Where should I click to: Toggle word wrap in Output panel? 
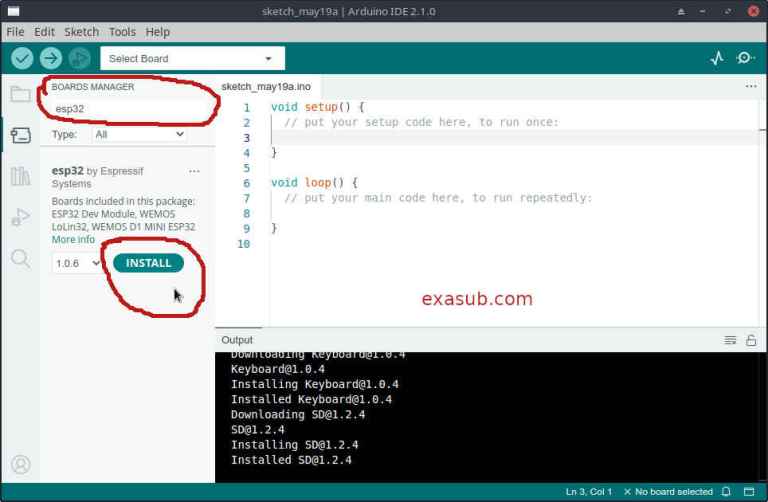730,340
